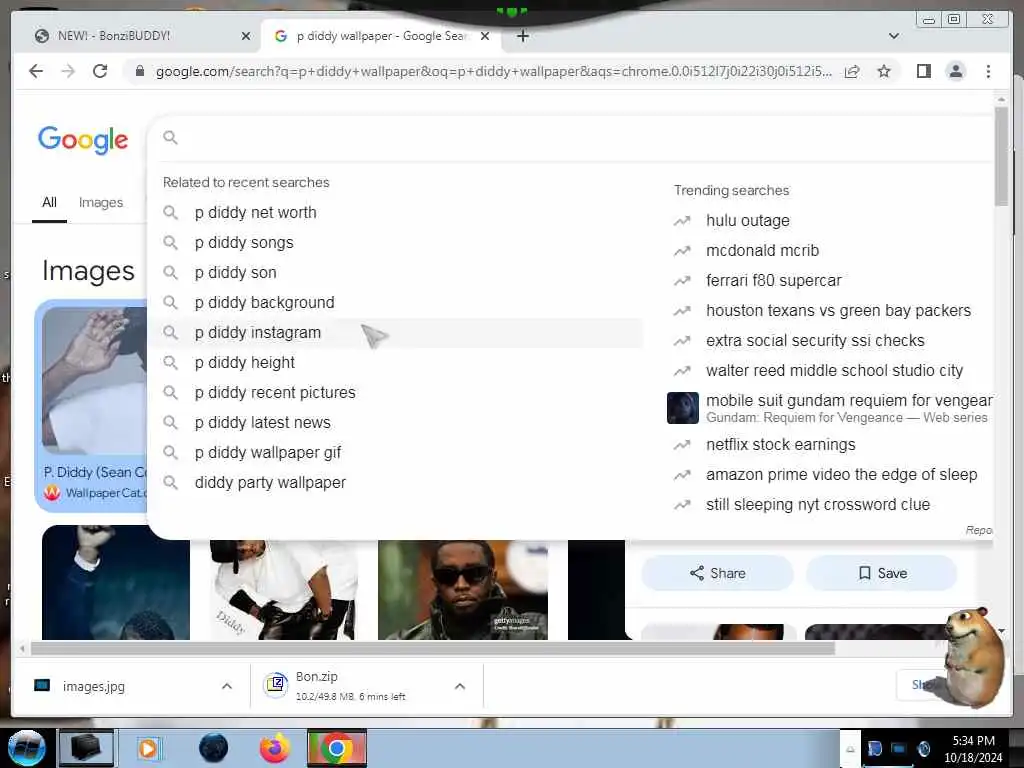Click the Bon.zip download item

pyautogui.click(x=349, y=686)
